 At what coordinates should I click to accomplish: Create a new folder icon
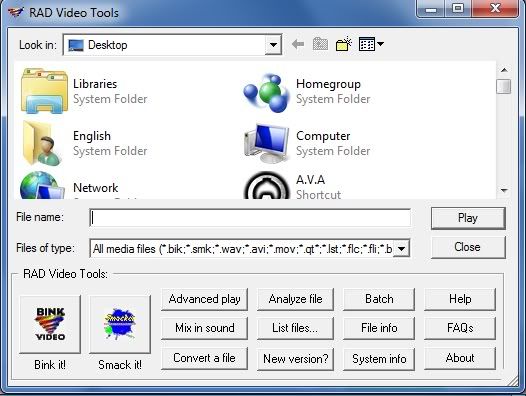pyautogui.click(x=344, y=44)
